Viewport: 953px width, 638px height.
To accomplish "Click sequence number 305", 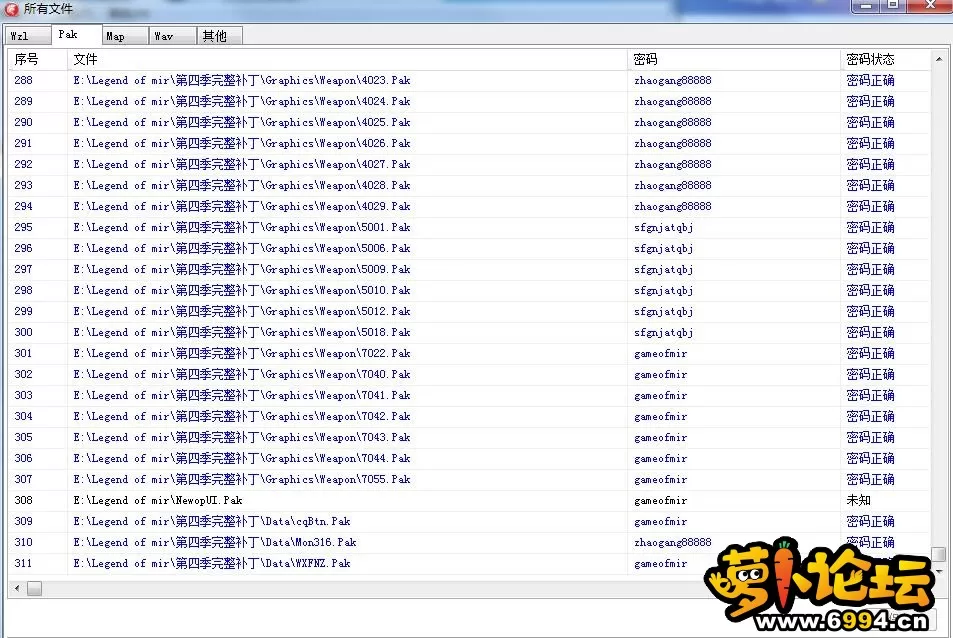I will click(24, 437).
